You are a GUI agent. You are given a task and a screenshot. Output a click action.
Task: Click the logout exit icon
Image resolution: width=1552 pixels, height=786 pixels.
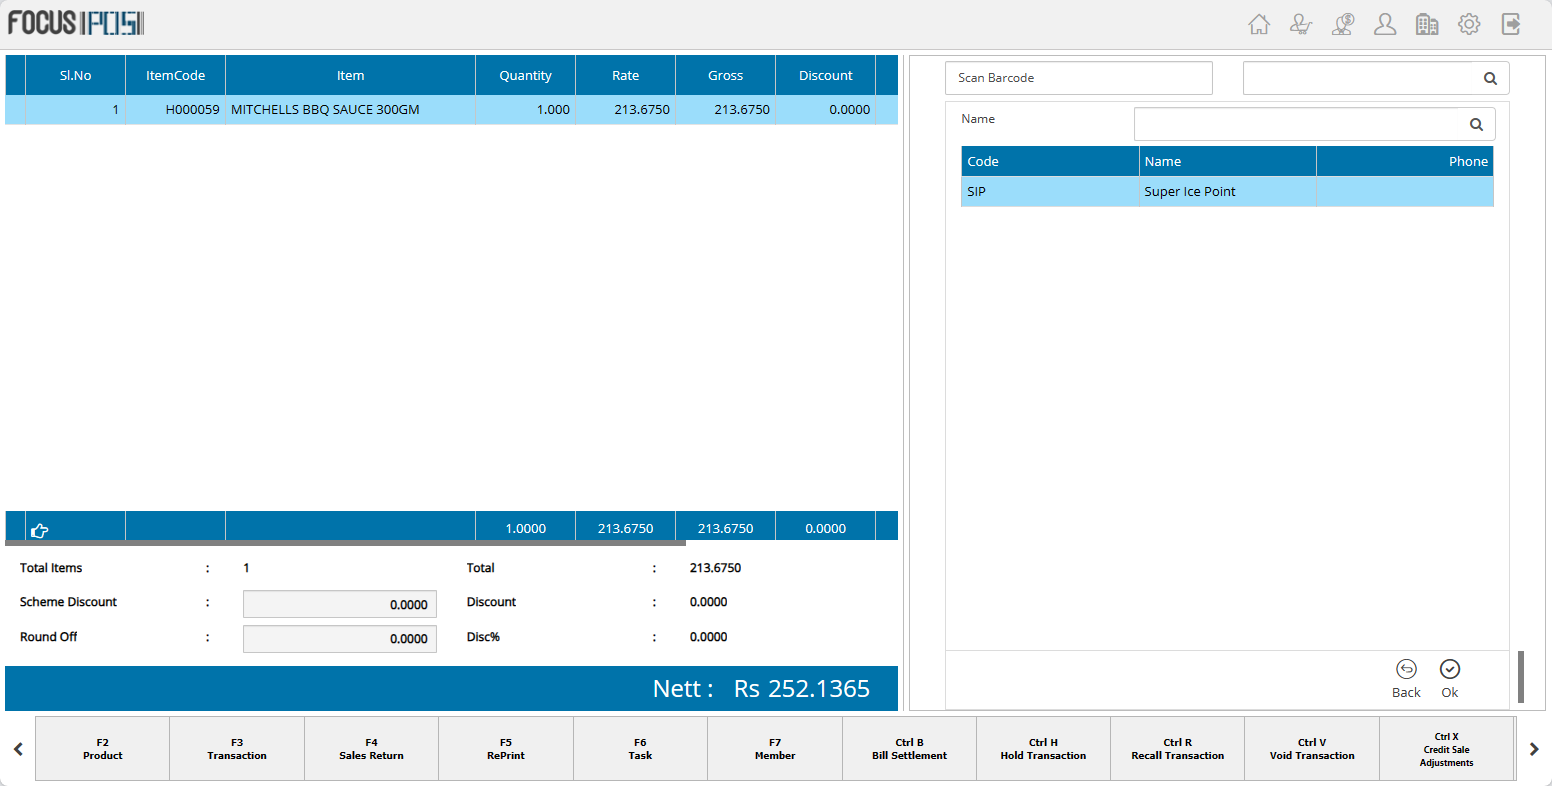1511,24
